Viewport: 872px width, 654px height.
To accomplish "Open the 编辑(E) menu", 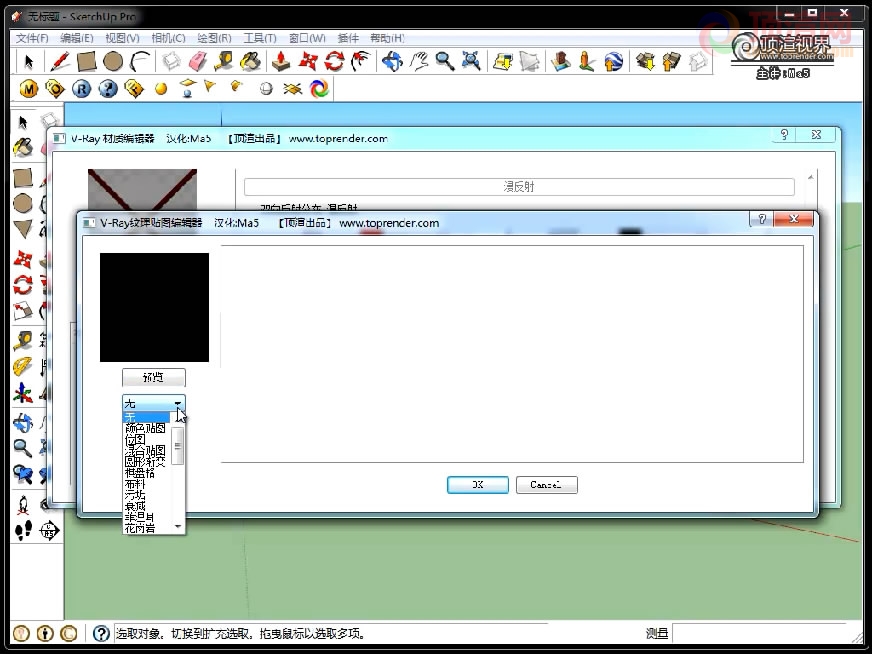I will click(77, 38).
